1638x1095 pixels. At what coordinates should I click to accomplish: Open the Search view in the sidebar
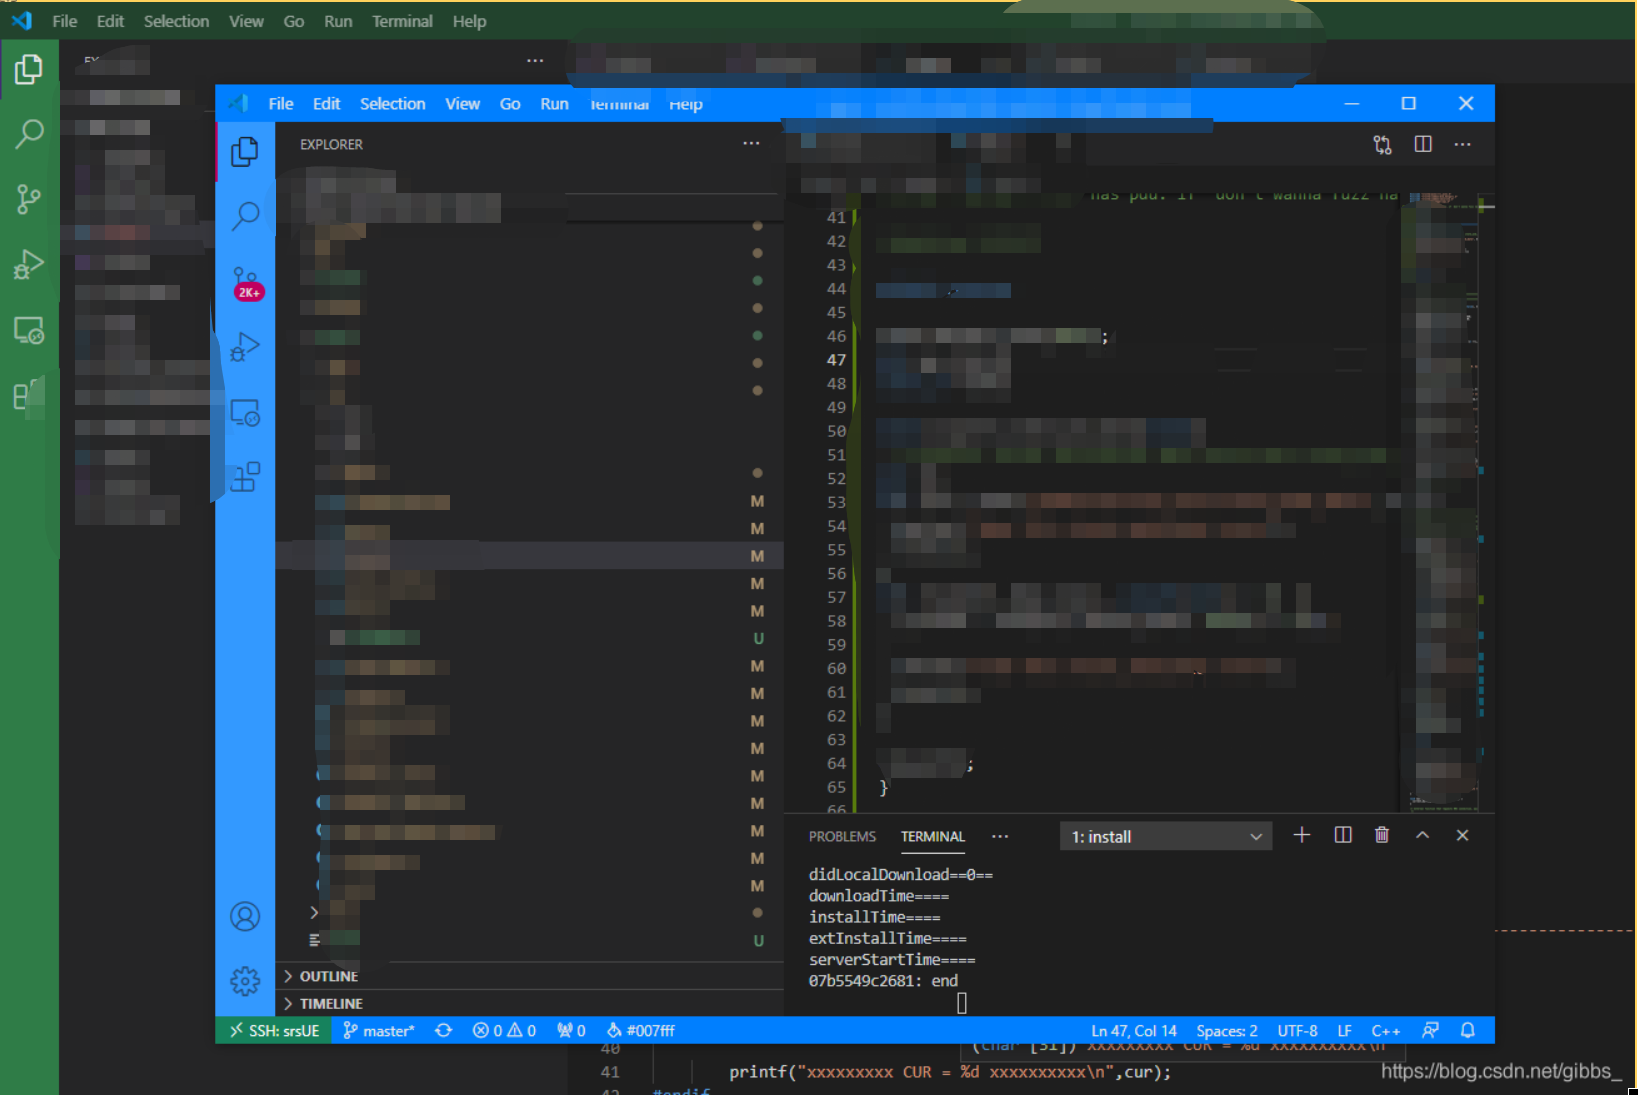point(246,216)
